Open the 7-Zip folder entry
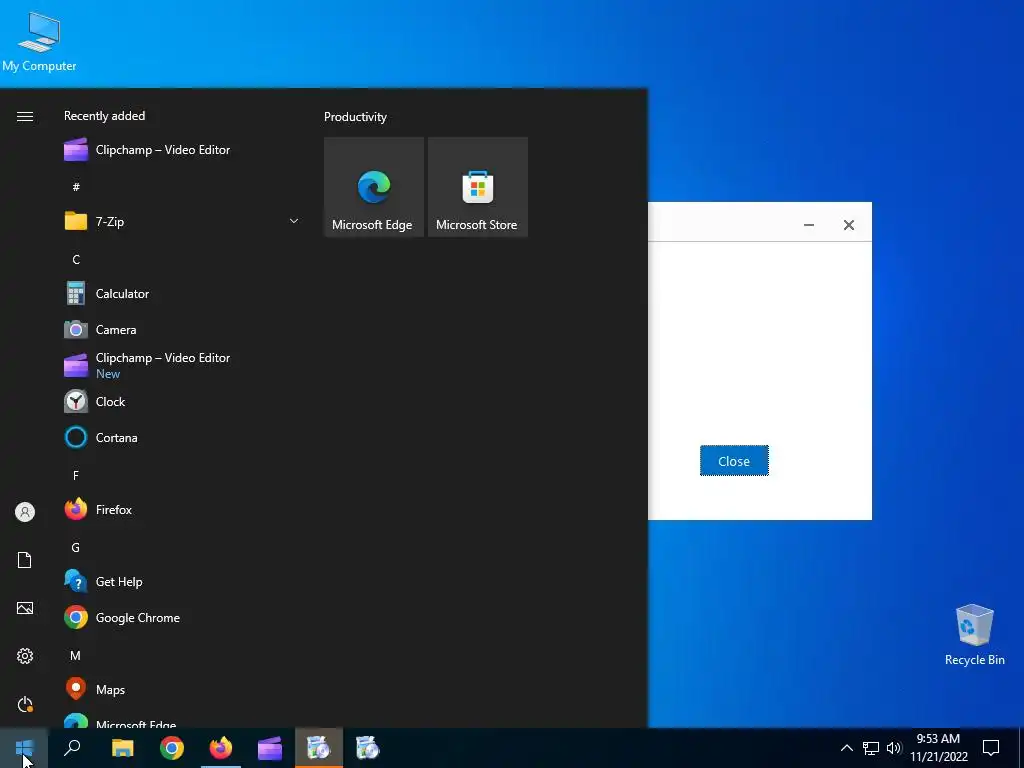 182,221
